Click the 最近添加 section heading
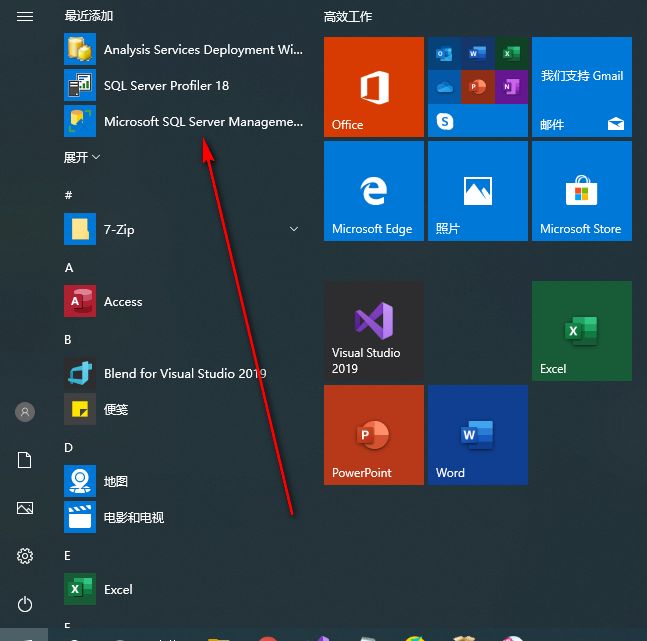Viewport: 647px width, 641px height. 89,16
